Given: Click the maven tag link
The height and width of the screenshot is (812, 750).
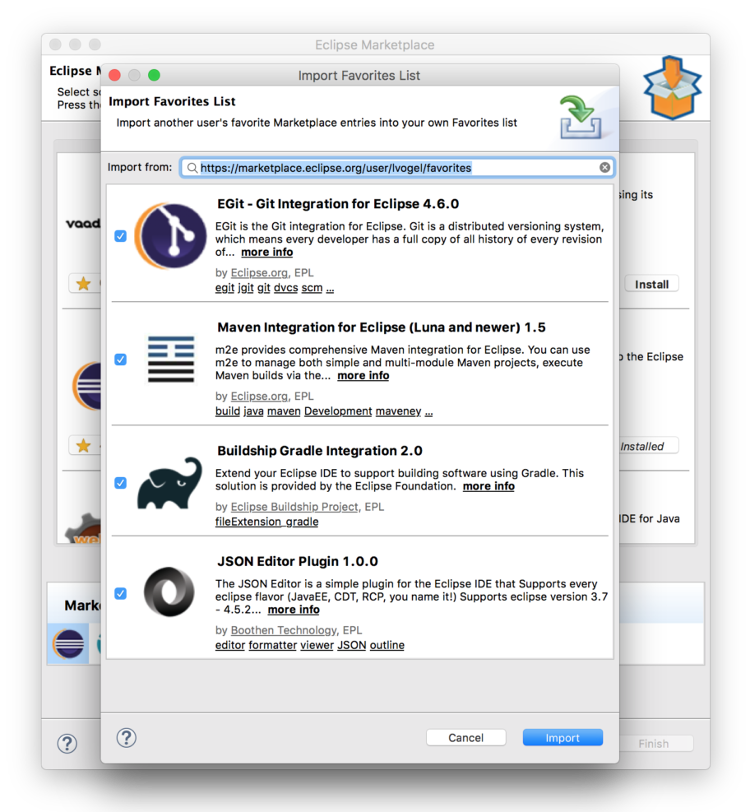Looking at the screenshot, I should click(x=284, y=411).
